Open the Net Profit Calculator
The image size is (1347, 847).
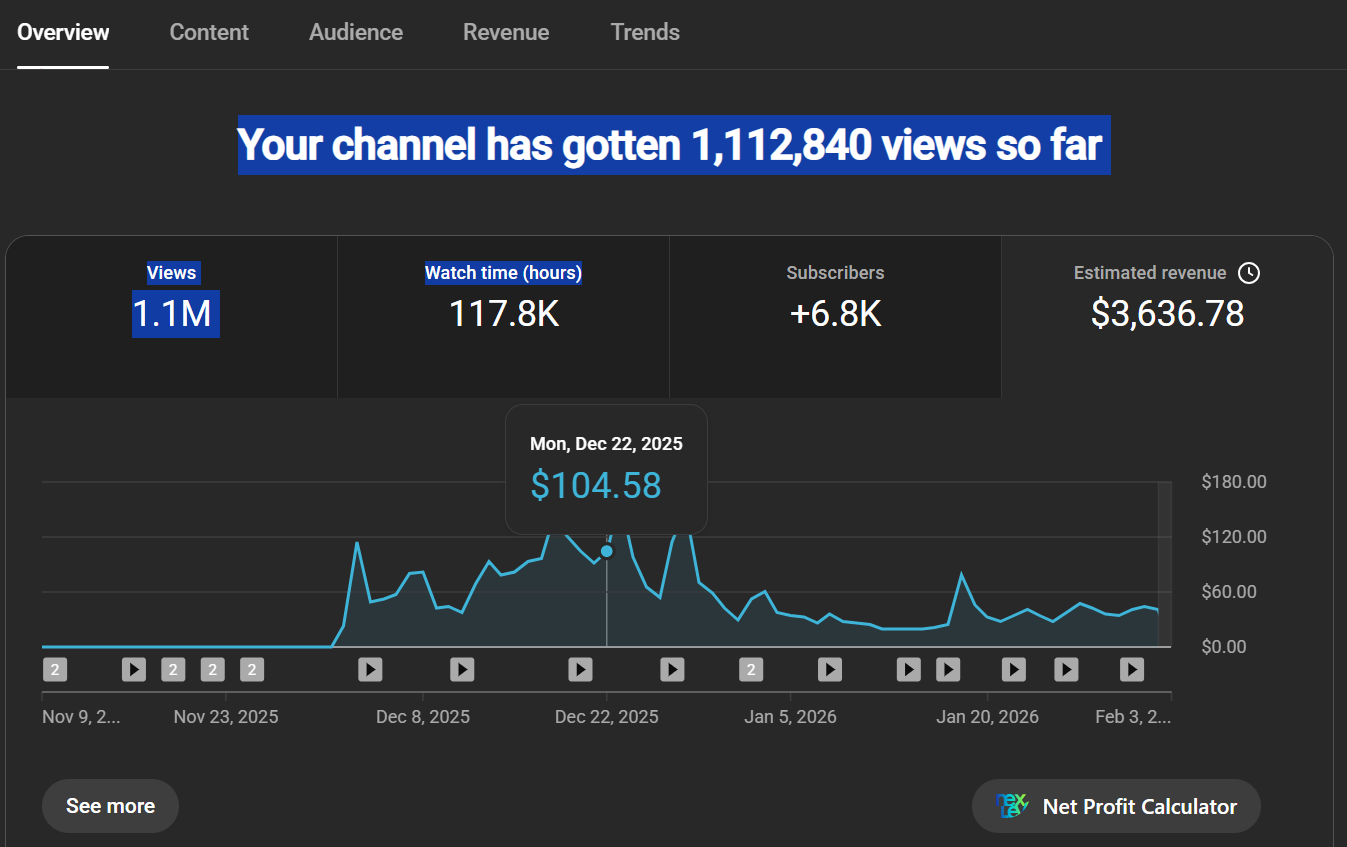click(x=1116, y=806)
